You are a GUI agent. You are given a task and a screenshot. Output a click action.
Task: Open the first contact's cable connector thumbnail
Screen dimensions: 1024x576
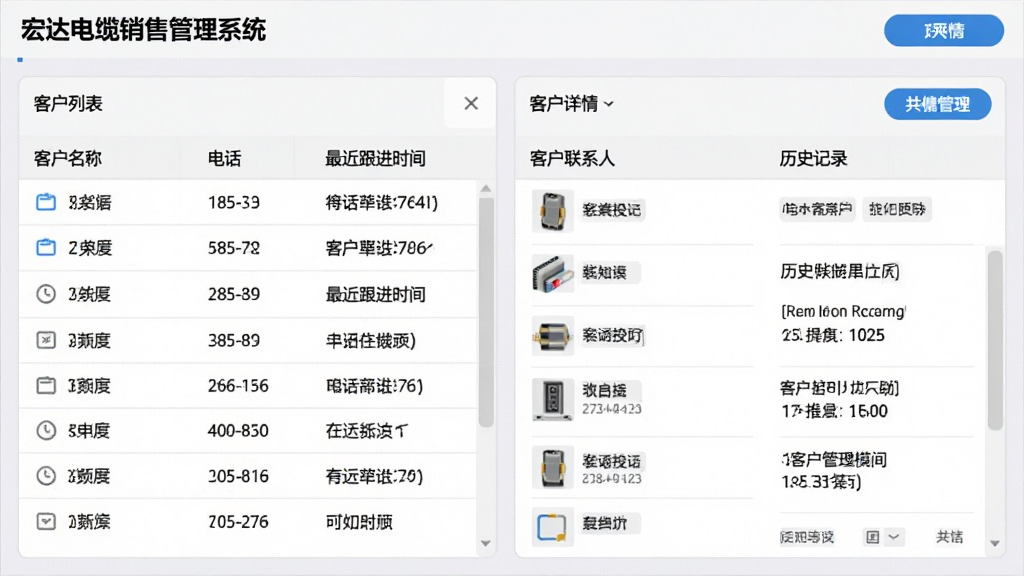(552, 211)
